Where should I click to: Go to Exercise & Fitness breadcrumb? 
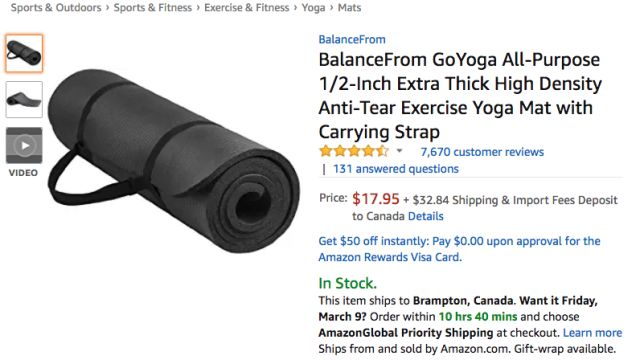tap(247, 8)
